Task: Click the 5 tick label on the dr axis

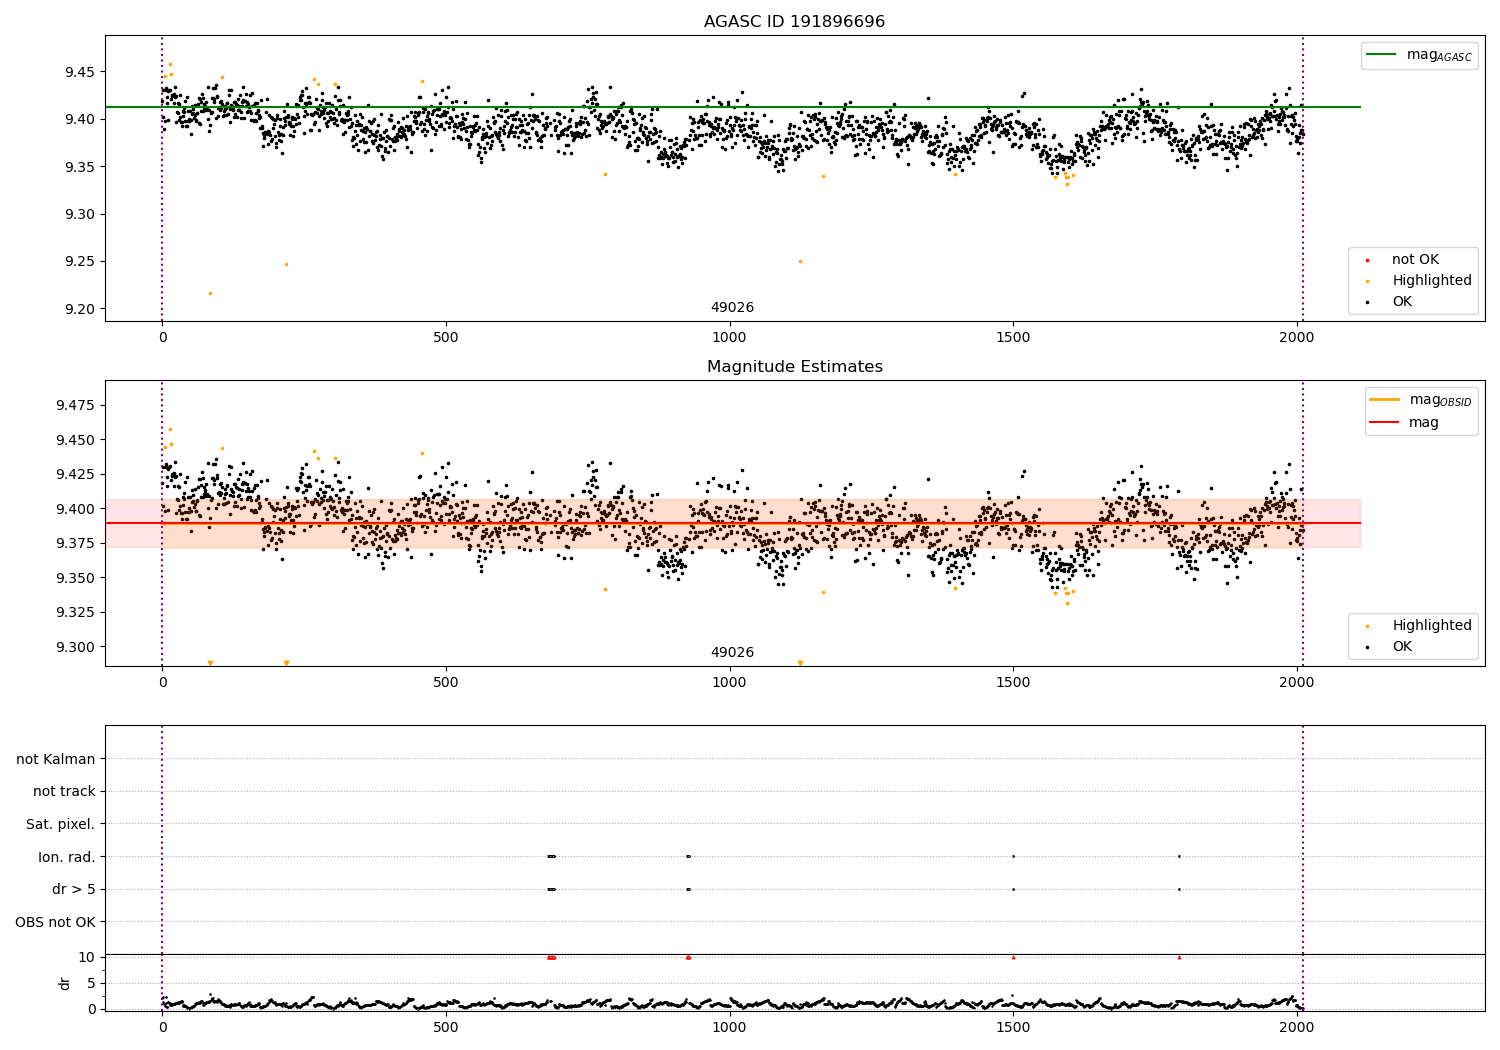Action: (x=91, y=983)
